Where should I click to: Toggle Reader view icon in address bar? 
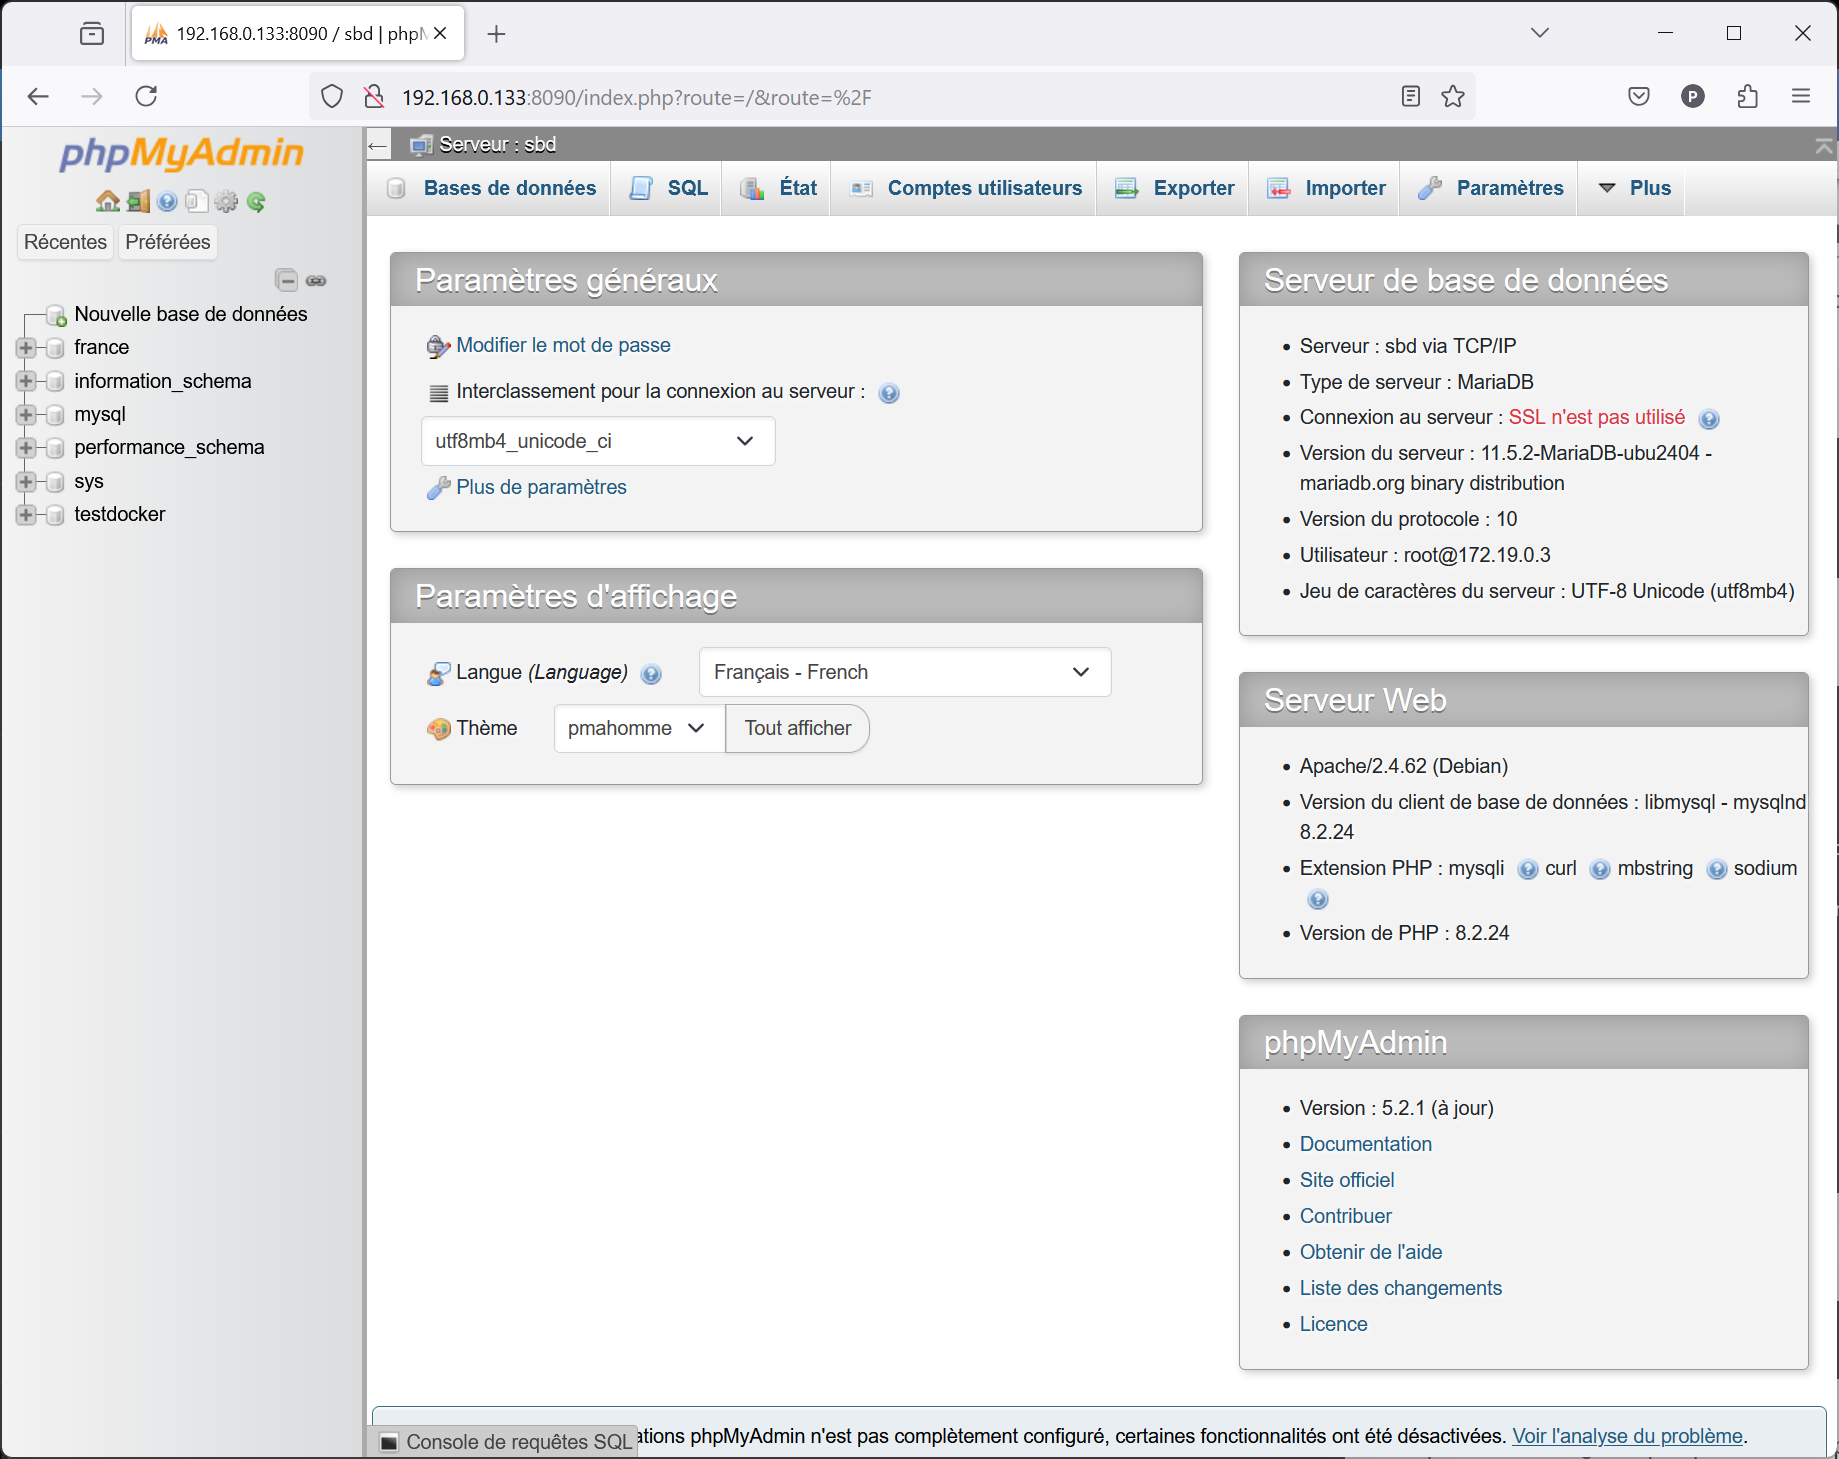pyautogui.click(x=1411, y=96)
